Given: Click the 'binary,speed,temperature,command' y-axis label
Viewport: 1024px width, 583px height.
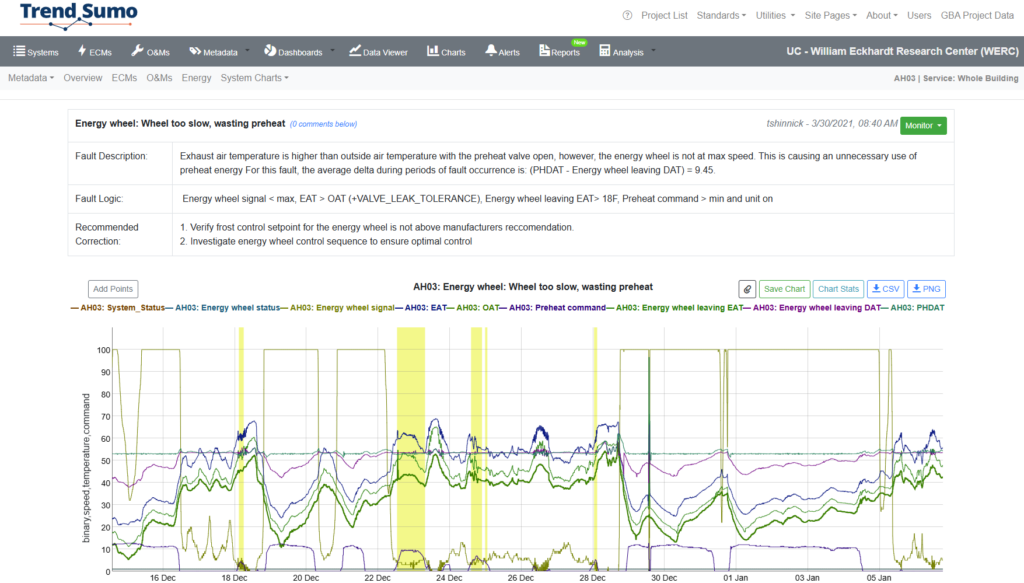Looking at the screenshot, I should coord(86,468).
